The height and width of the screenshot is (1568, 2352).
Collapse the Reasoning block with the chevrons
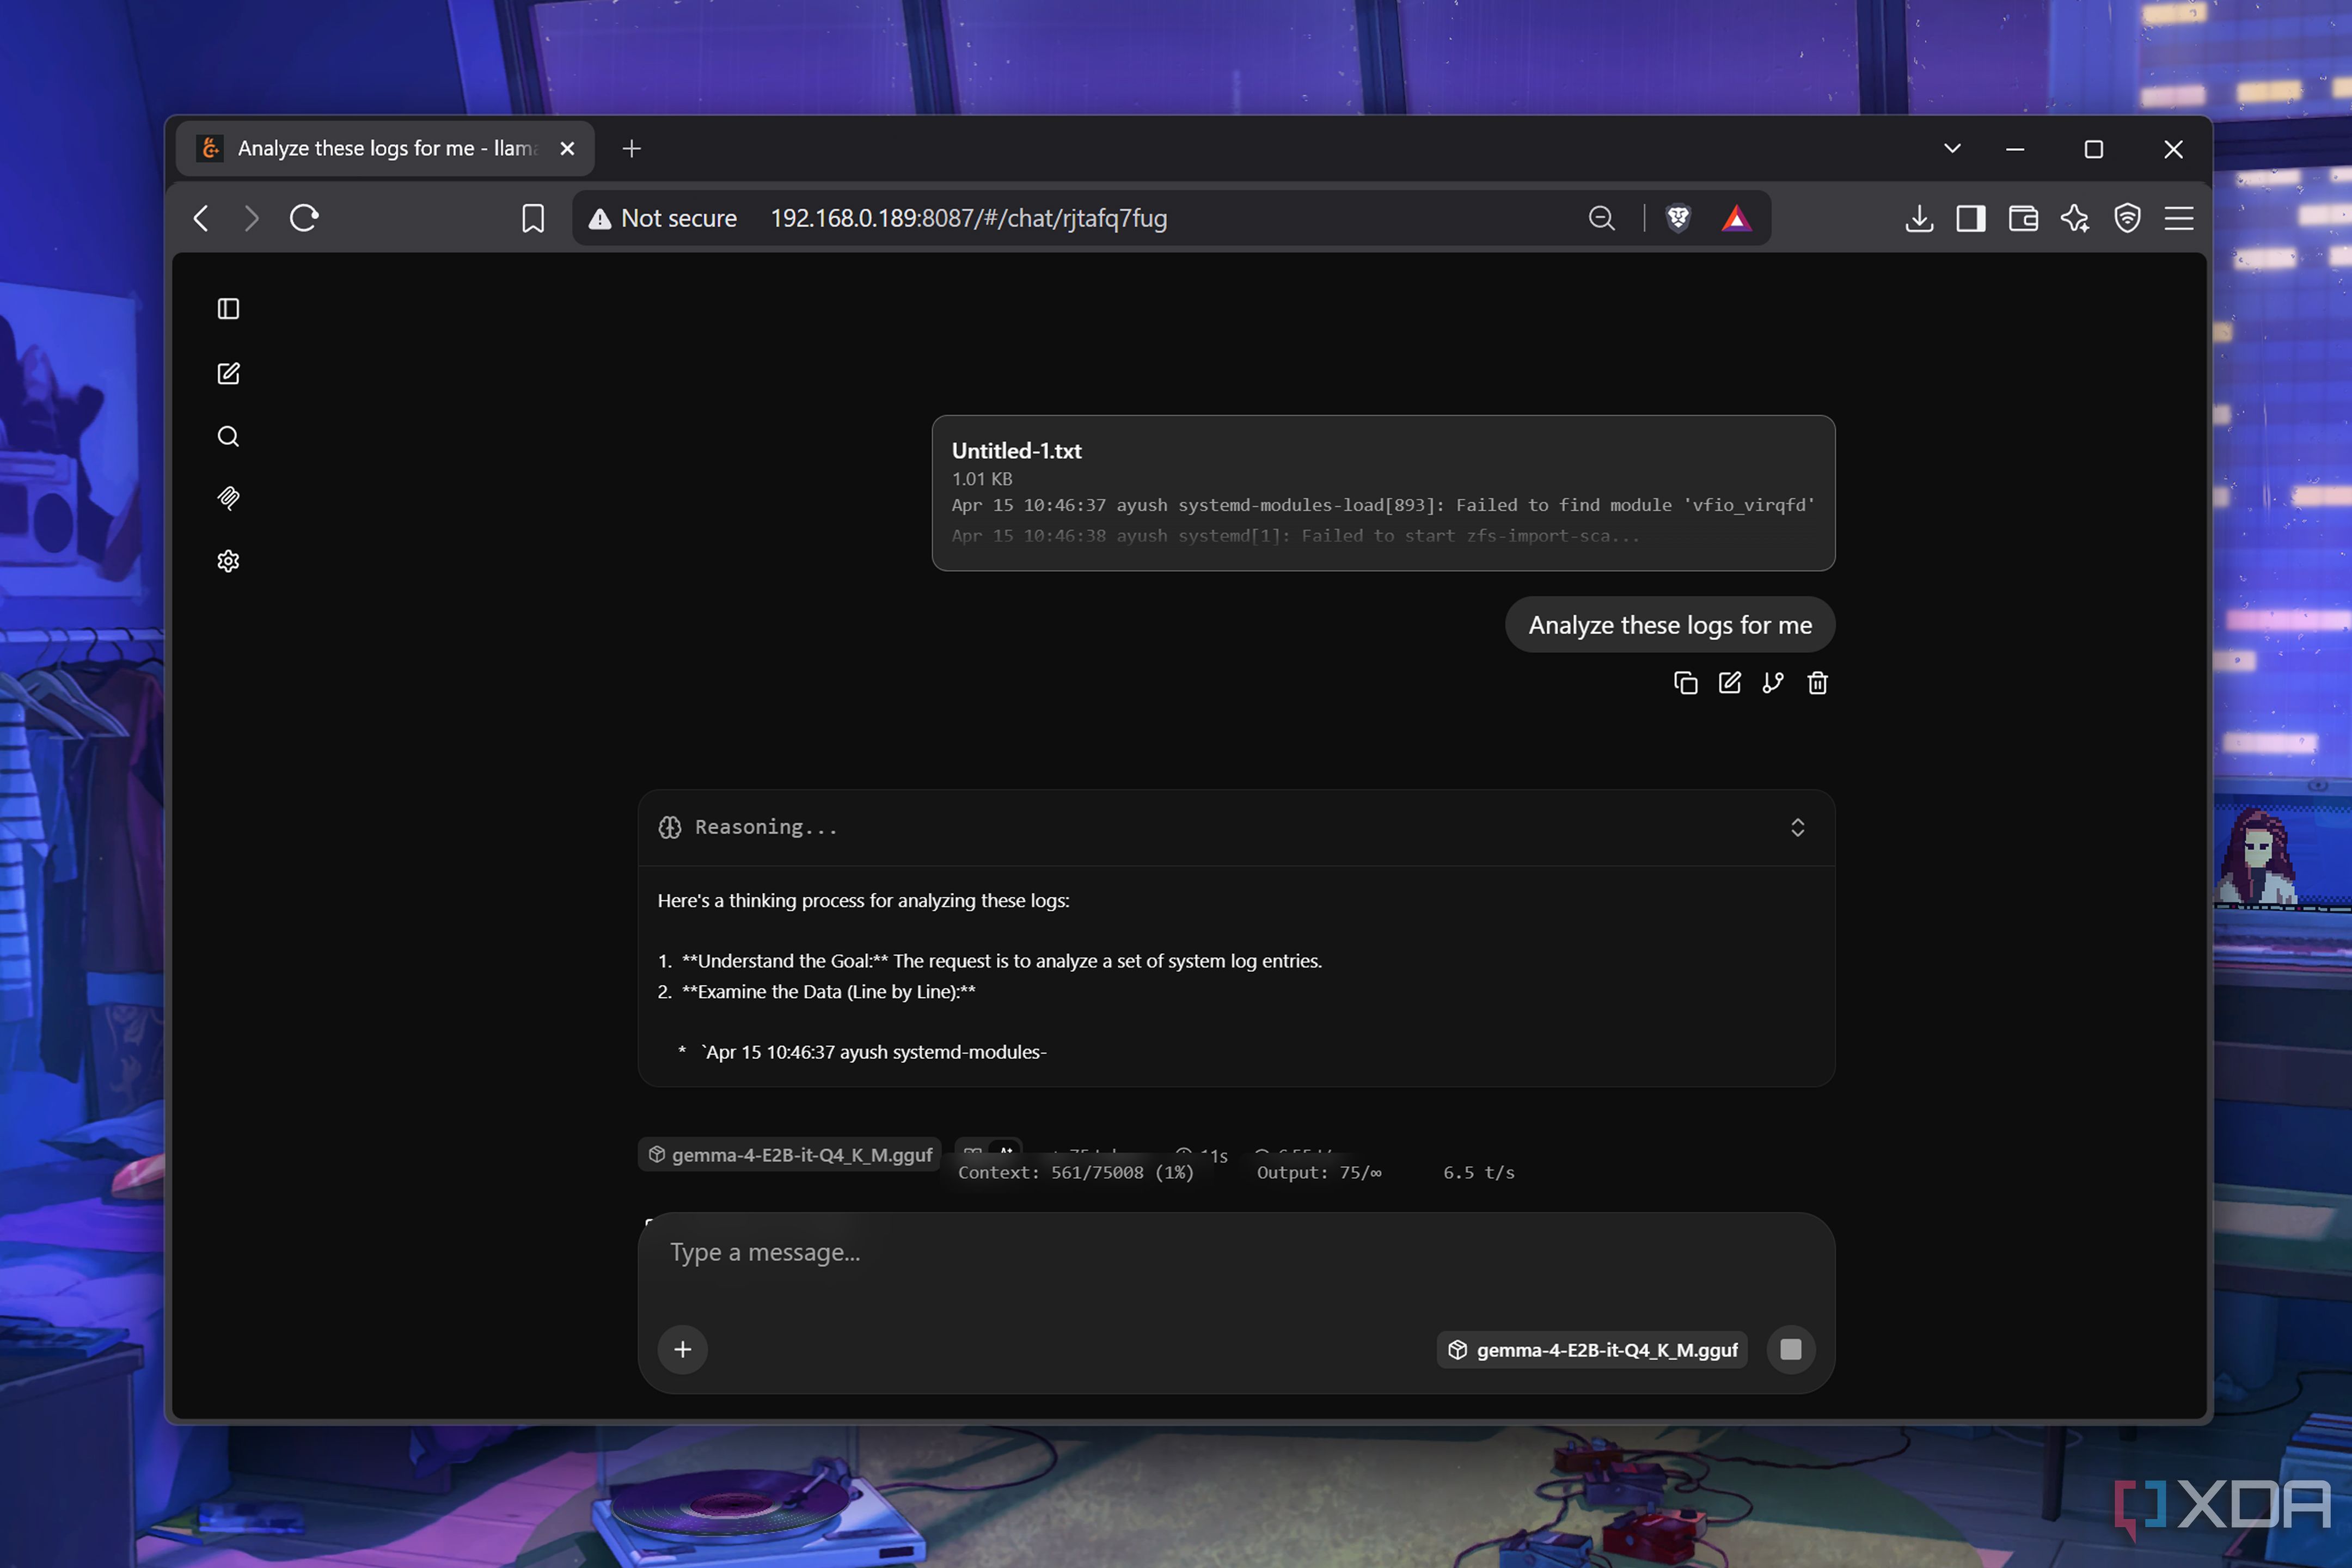coord(1797,828)
